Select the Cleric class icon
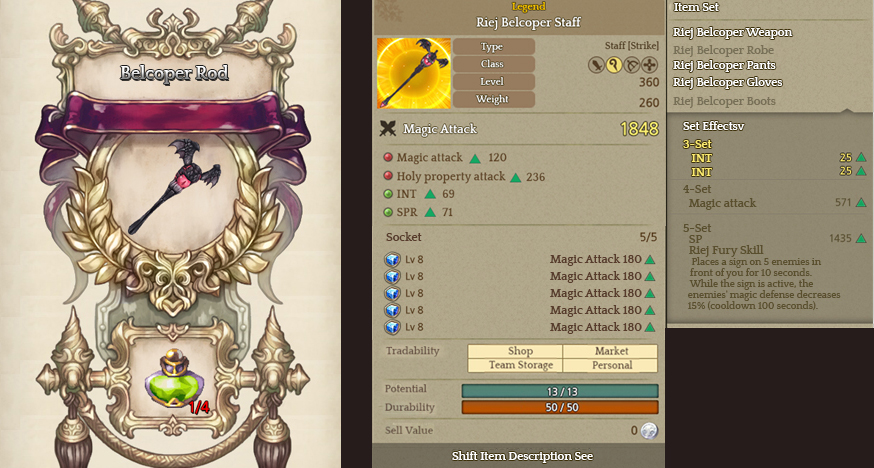Image resolution: width=874 pixels, height=468 pixels. (649, 65)
